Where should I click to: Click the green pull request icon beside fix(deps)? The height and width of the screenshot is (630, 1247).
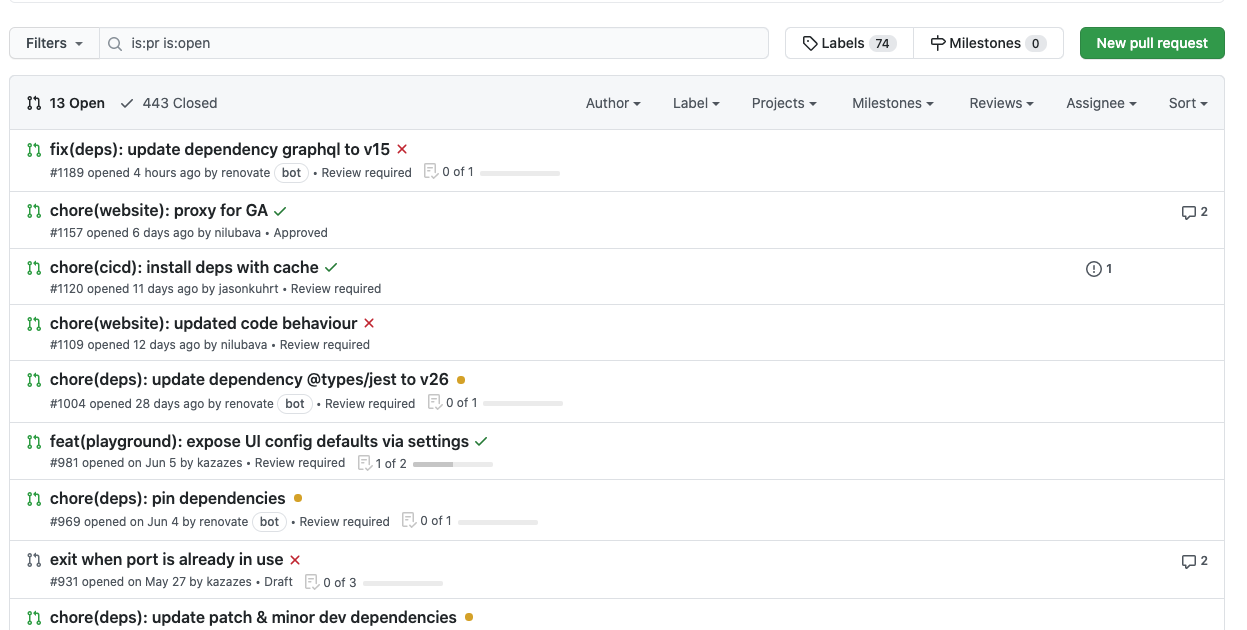tap(34, 148)
